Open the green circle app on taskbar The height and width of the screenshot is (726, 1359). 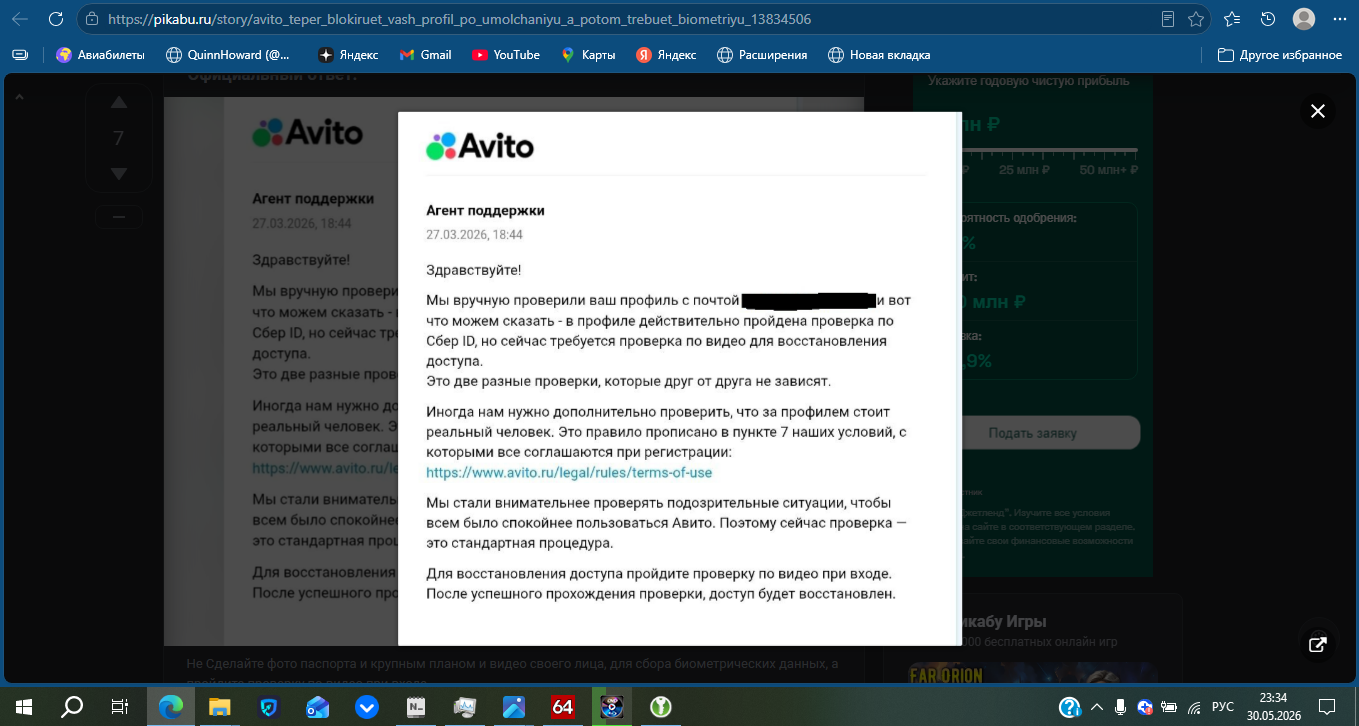(x=660, y=707)
